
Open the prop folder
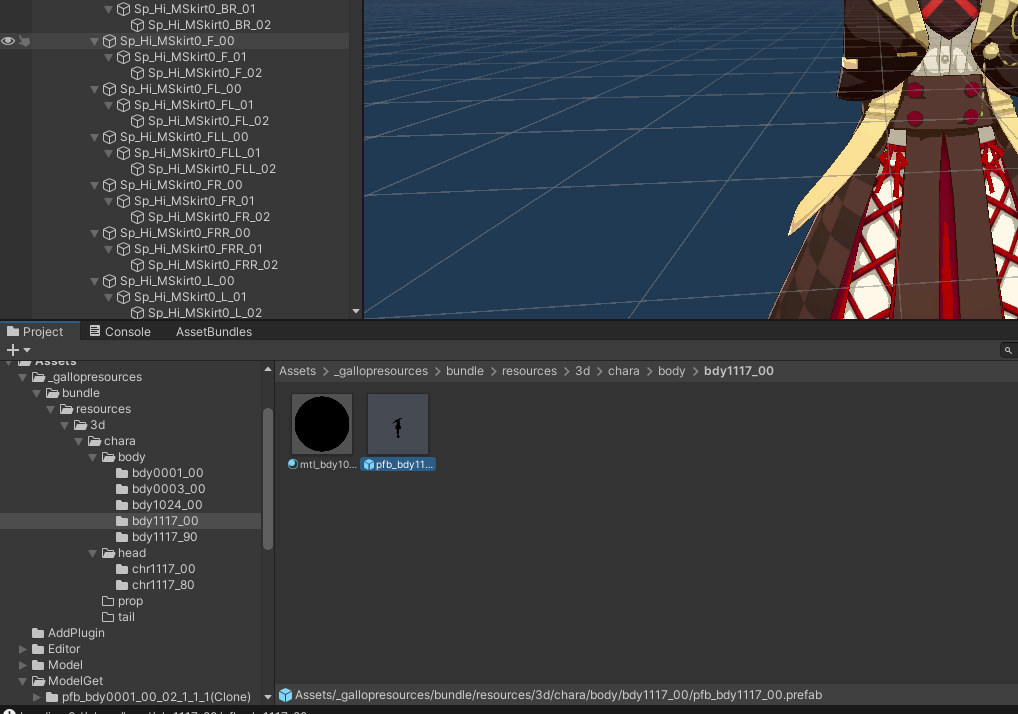point(123,601)
